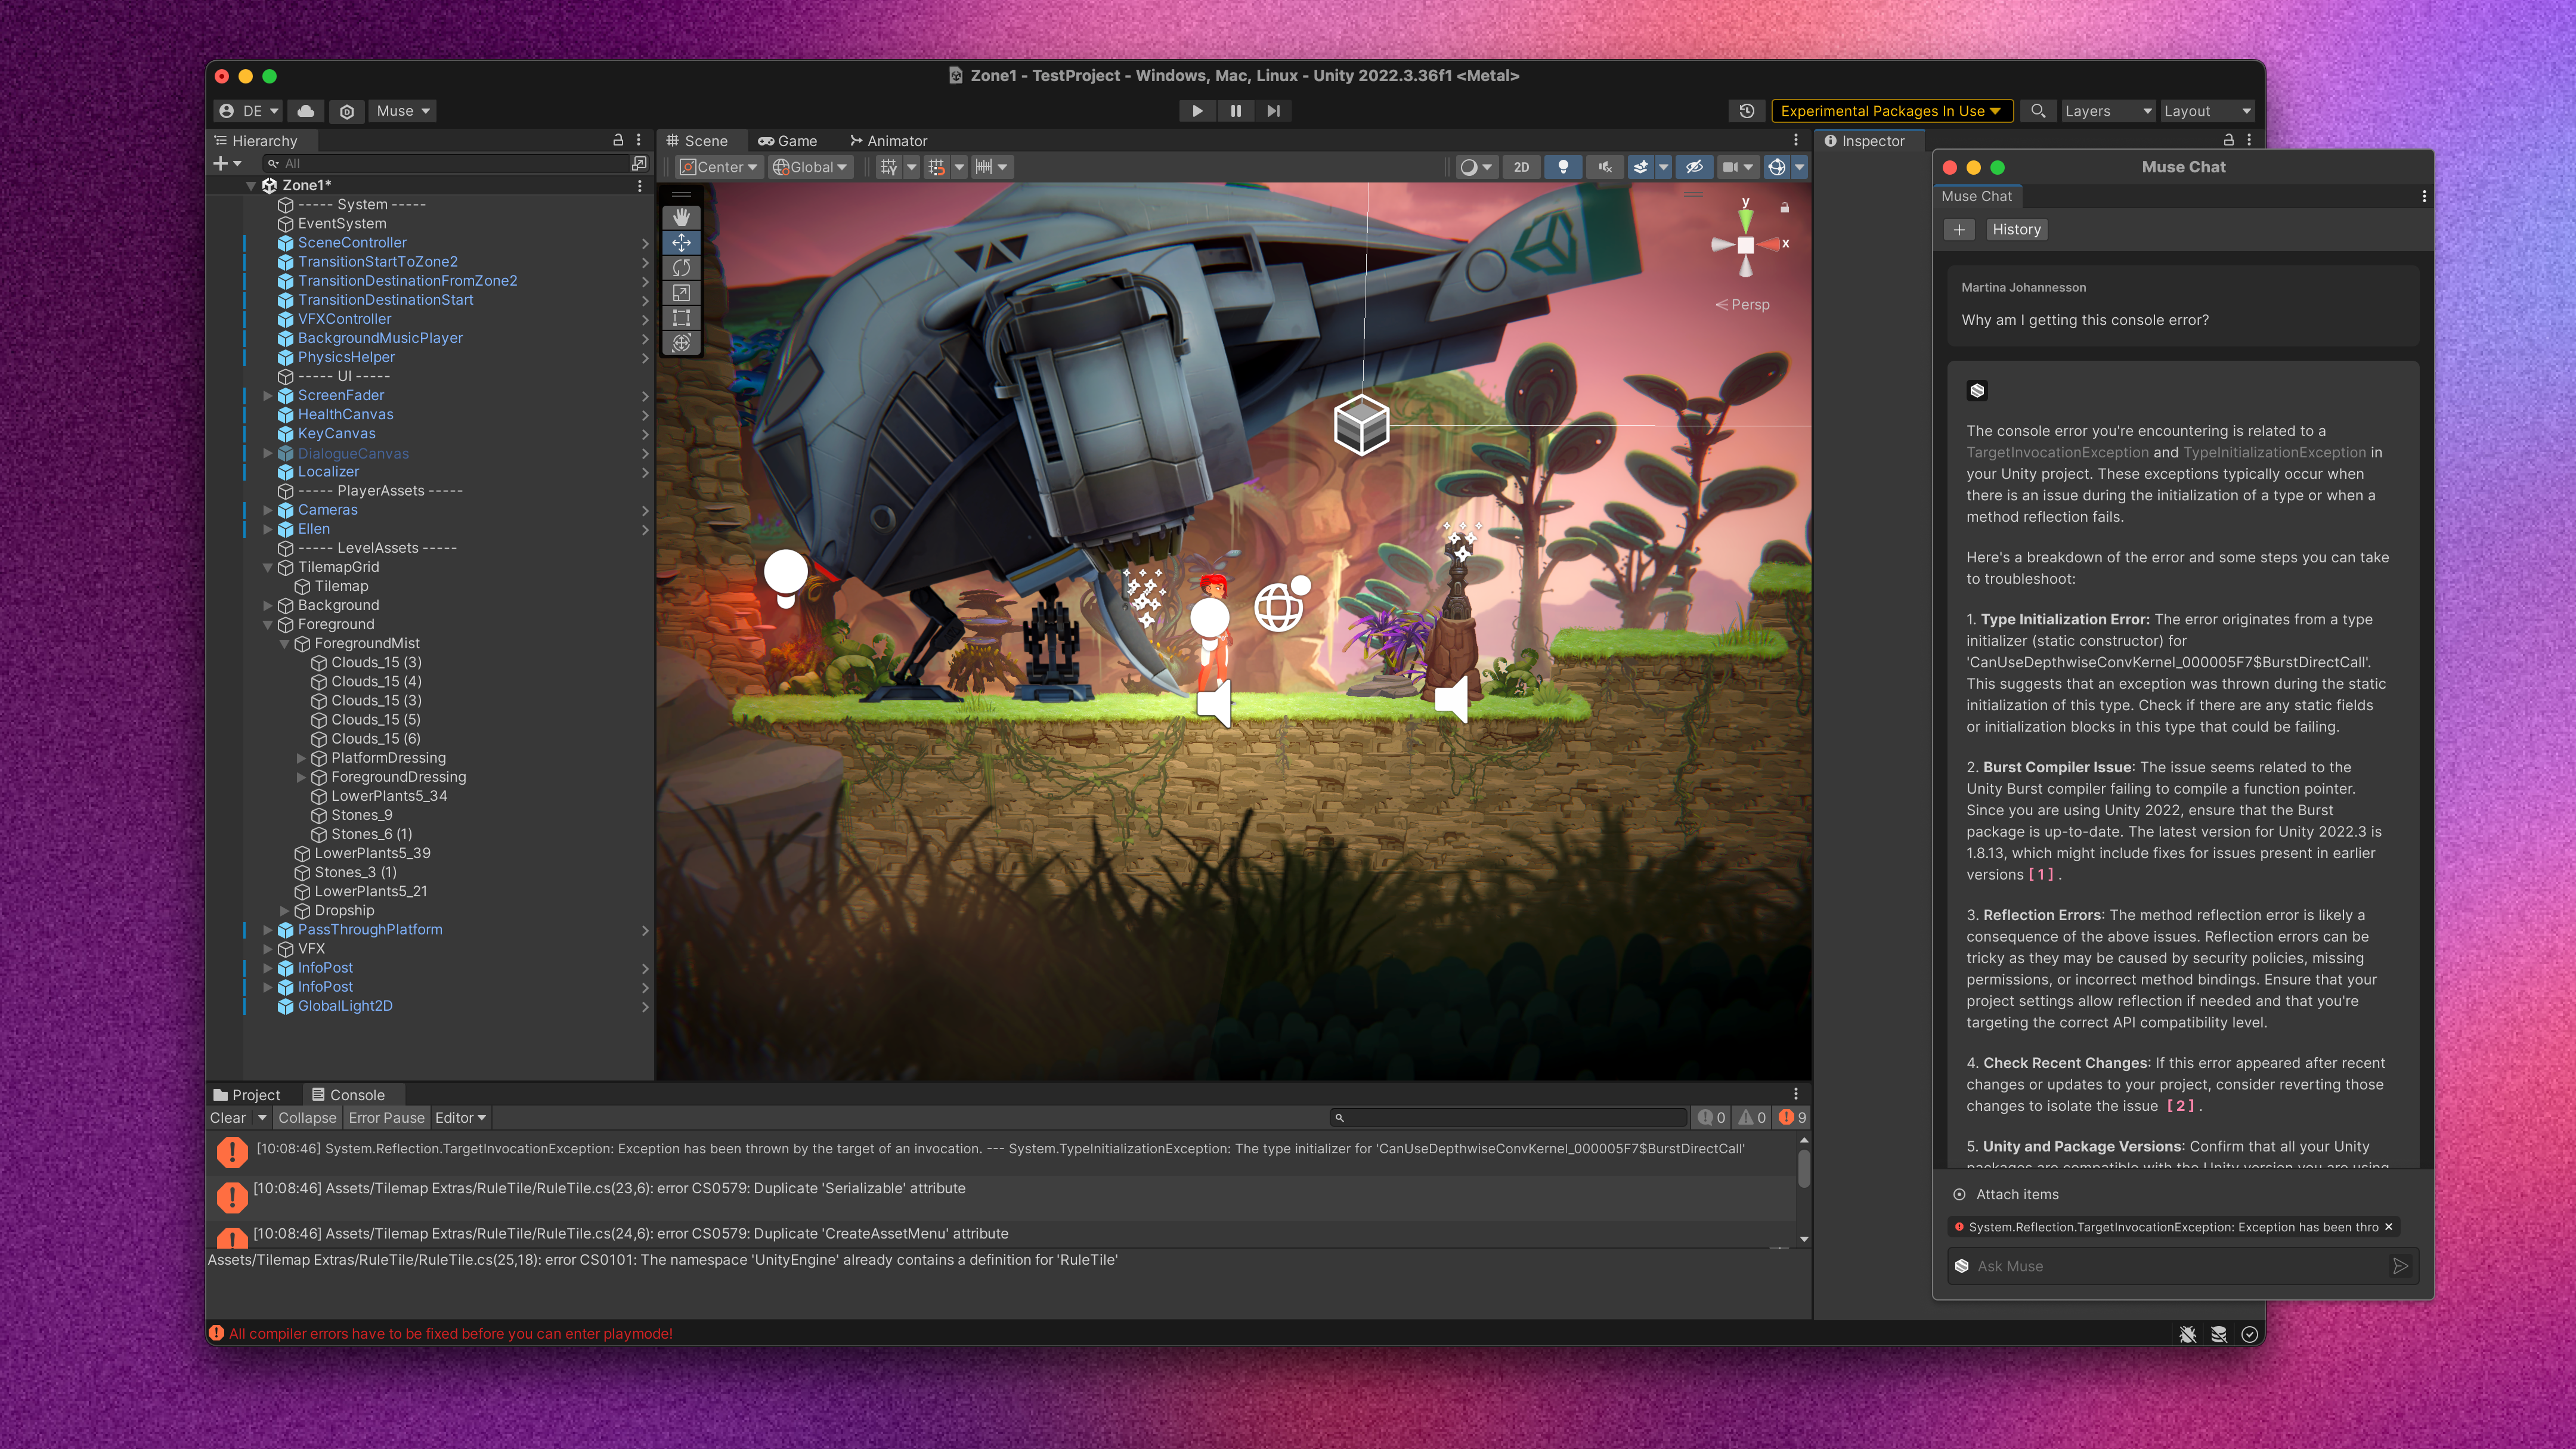Clear the Console log
2576x1449 pixels.
[228, 1118]
